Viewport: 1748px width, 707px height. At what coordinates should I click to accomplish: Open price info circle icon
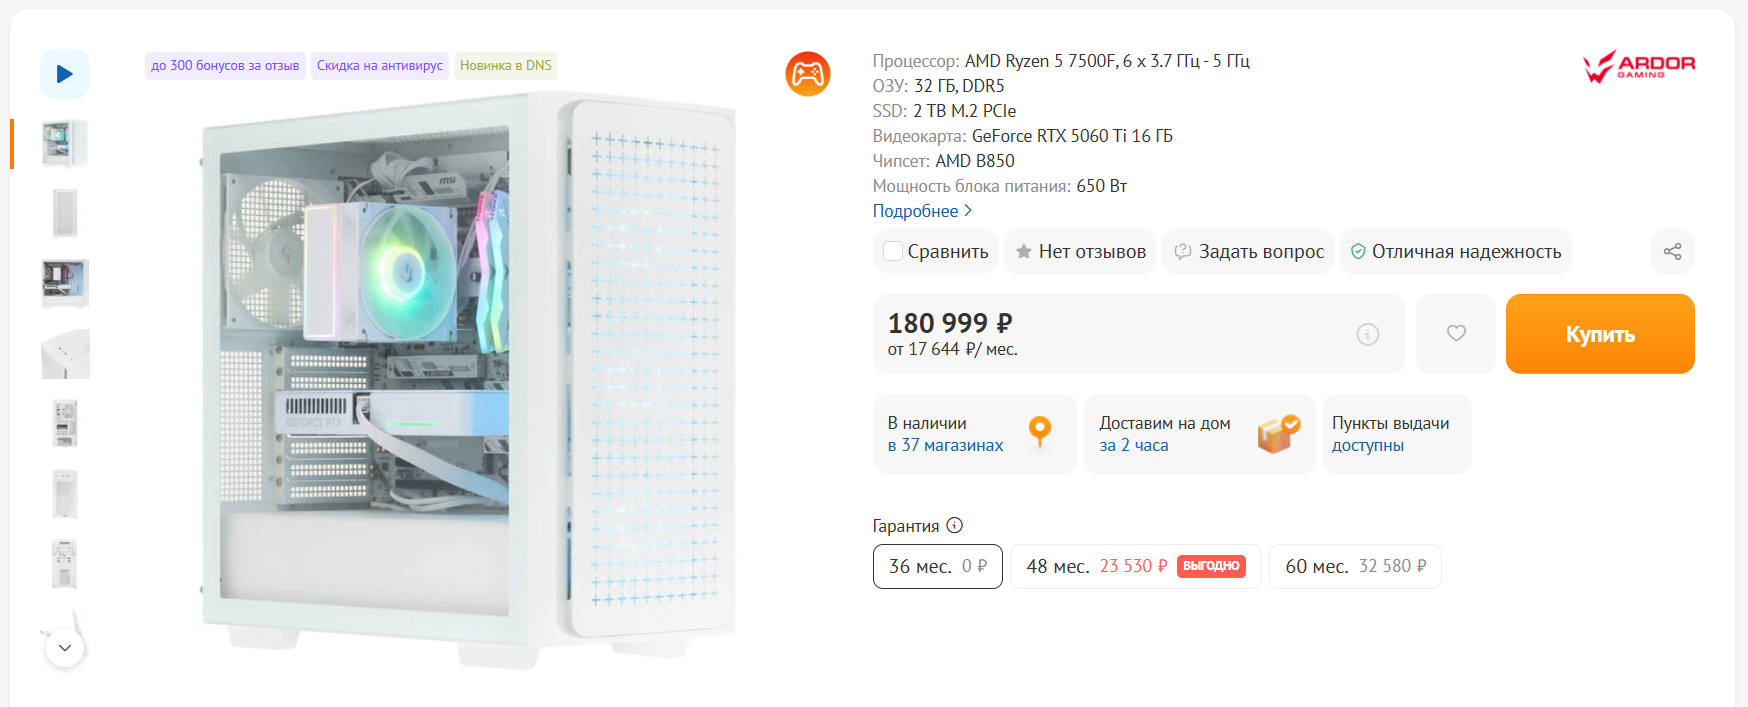tap(1367, 335)
